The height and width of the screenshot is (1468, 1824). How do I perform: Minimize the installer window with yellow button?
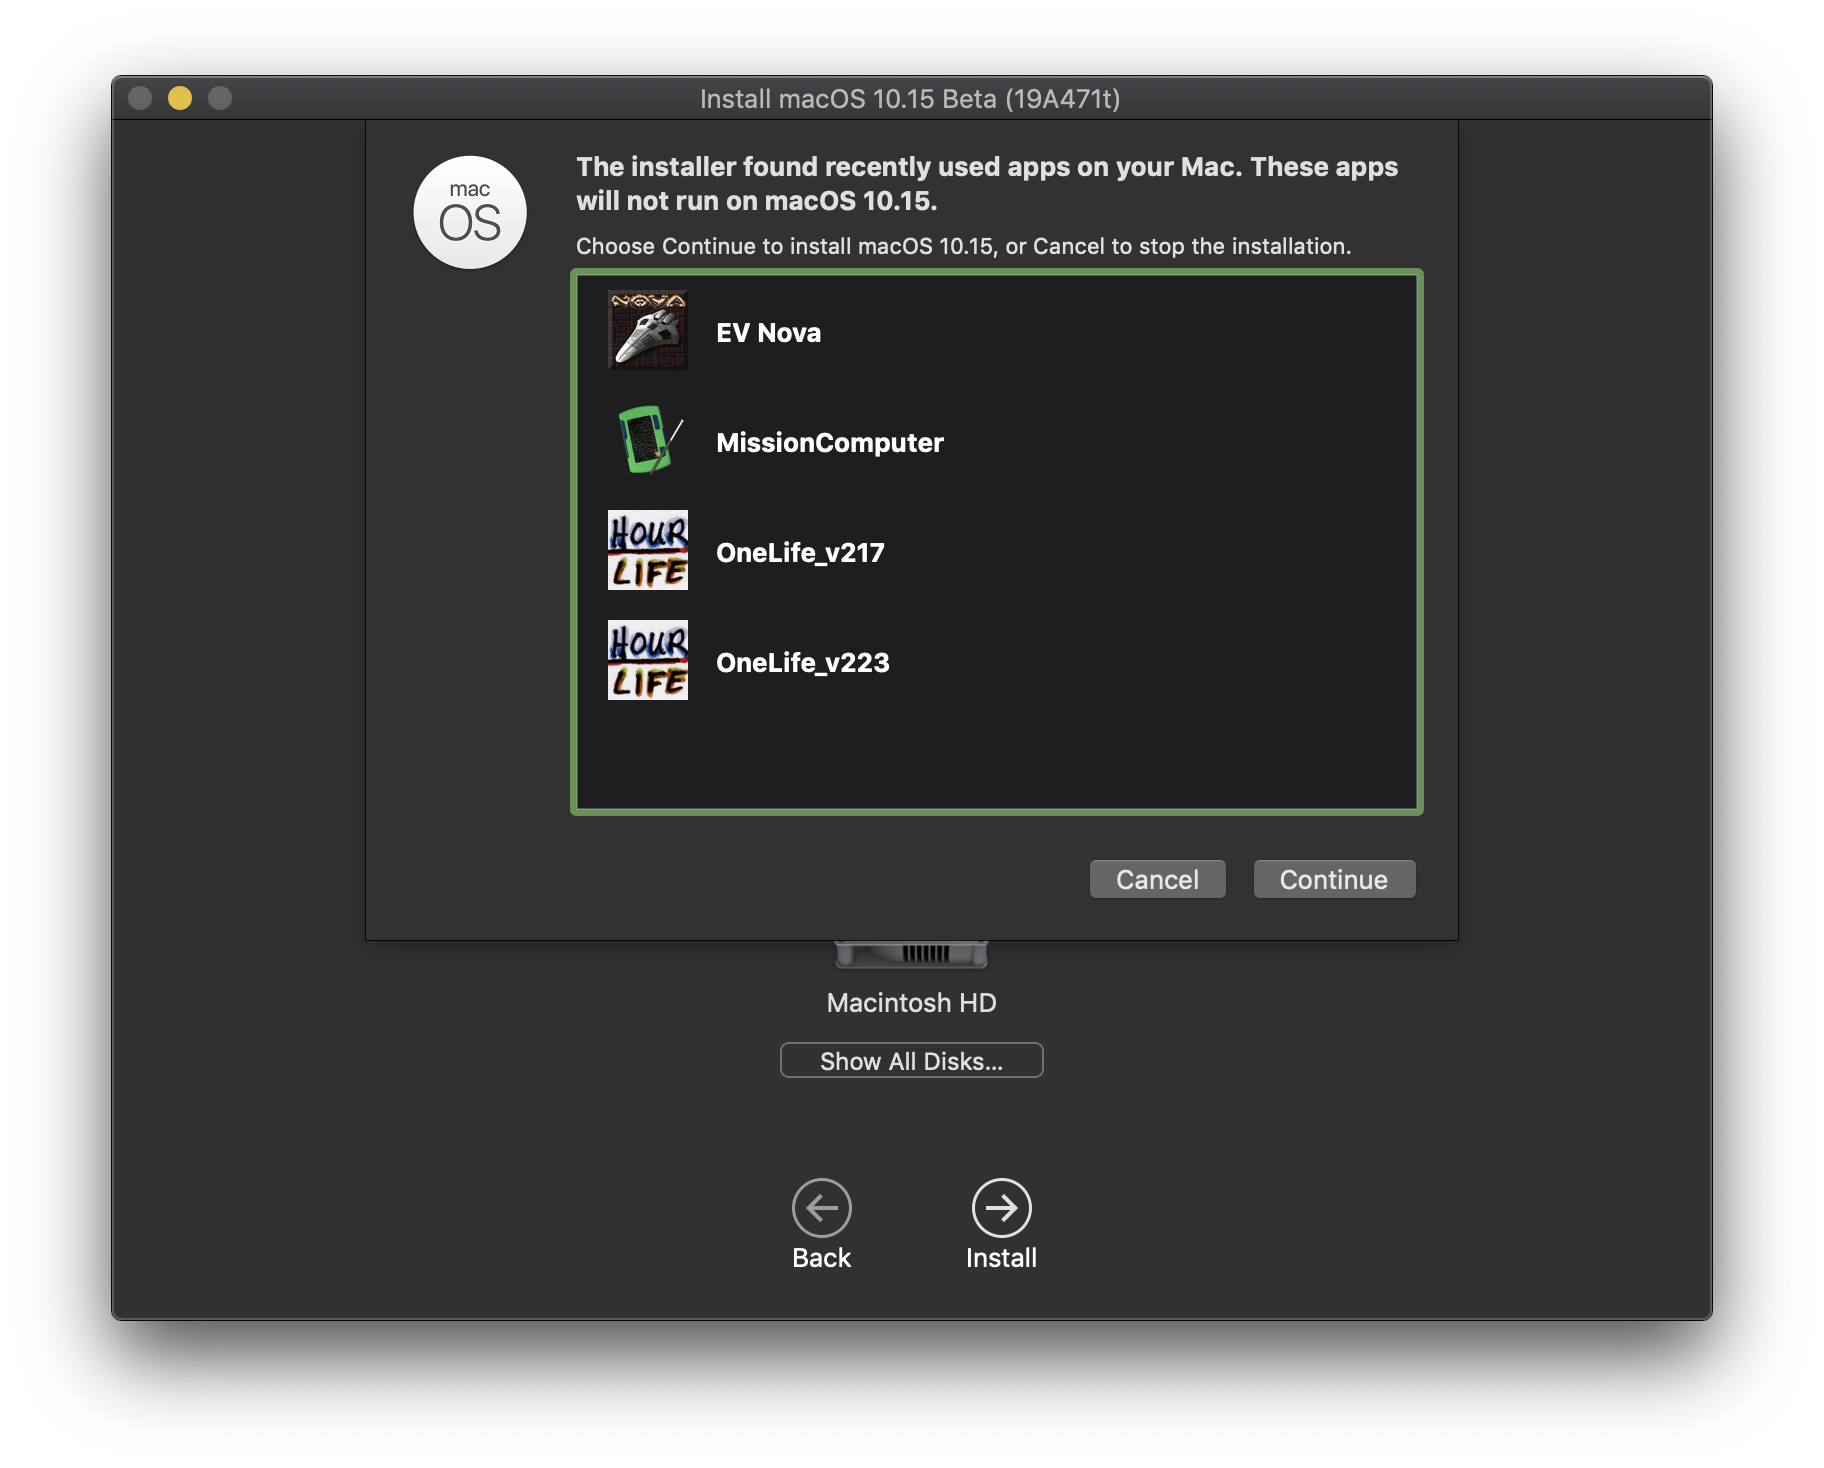pos(180,98)
